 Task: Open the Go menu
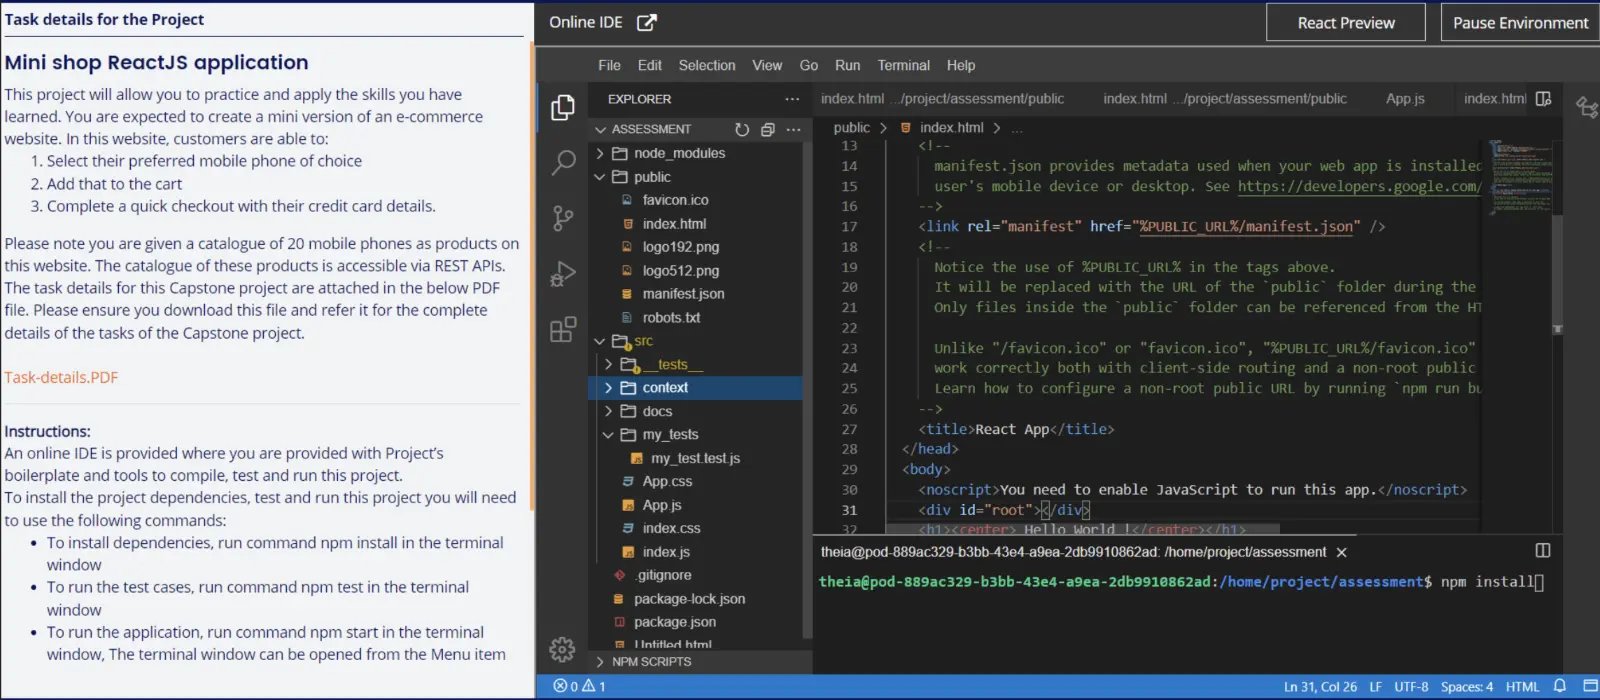coord(809,65)
